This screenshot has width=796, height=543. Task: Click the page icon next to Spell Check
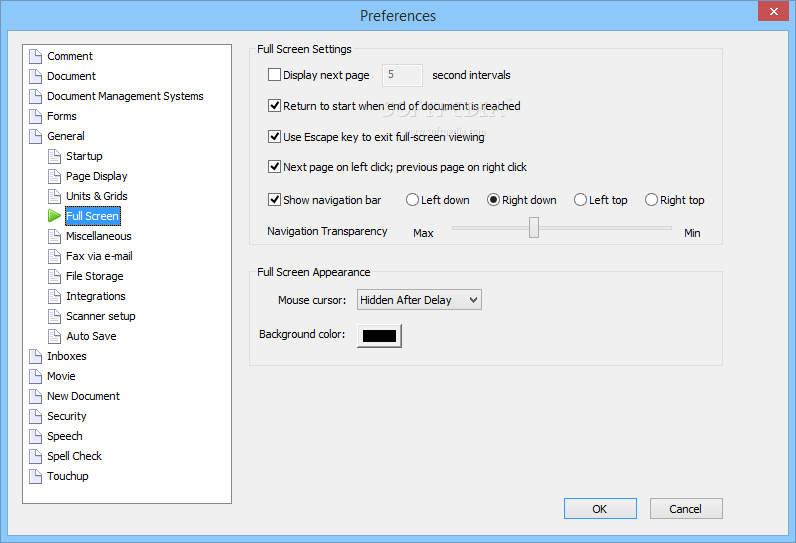point(36,456)
